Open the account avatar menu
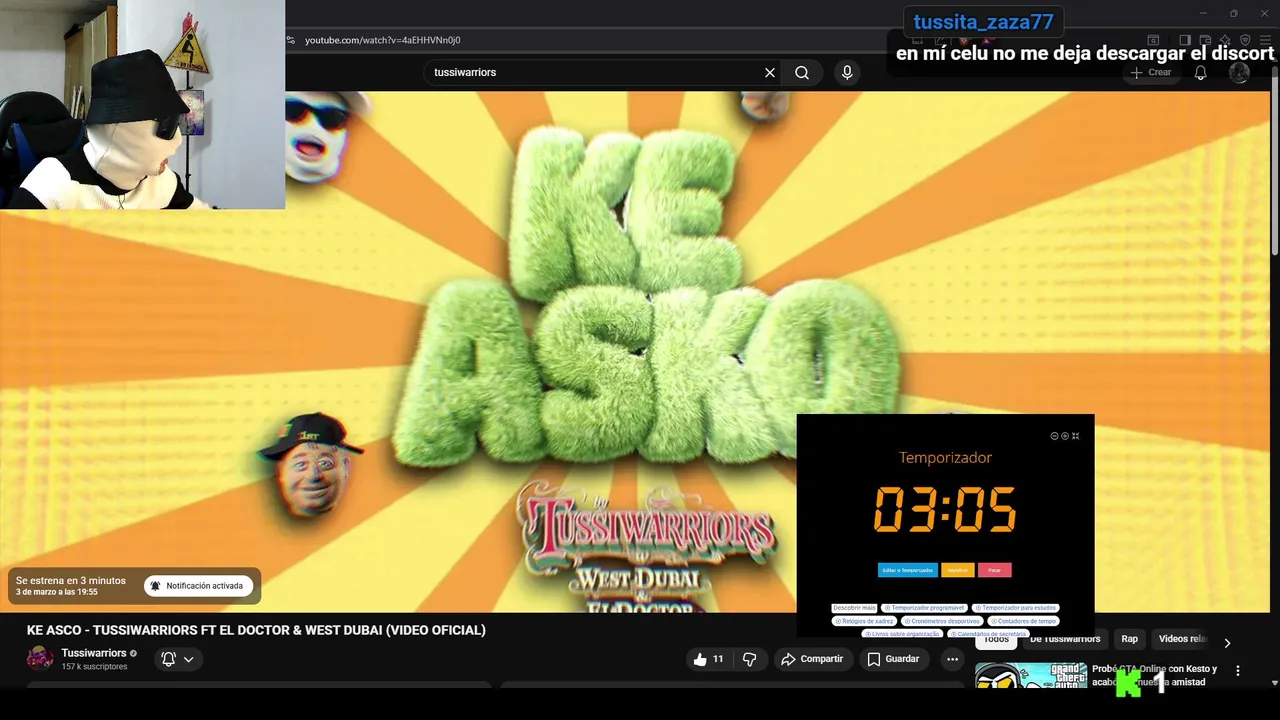The height and width of the screenshot is (720, 1280). (x=1239, y=72)
